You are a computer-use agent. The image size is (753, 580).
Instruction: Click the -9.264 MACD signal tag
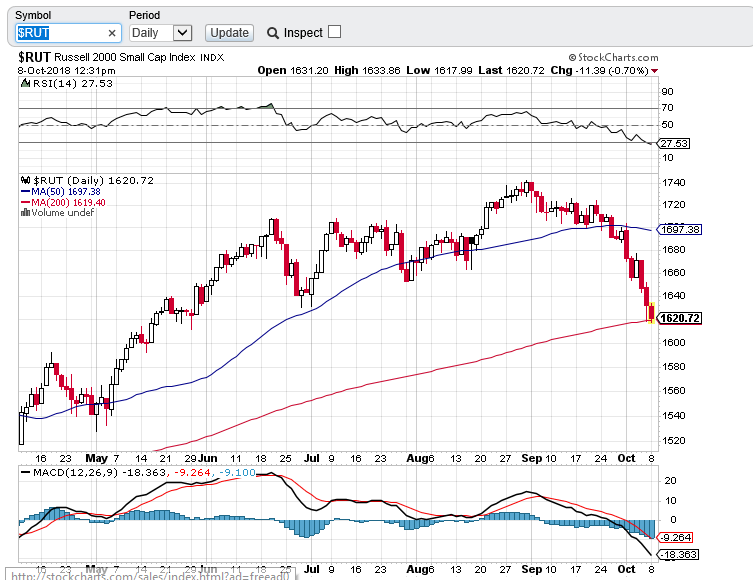675,537
